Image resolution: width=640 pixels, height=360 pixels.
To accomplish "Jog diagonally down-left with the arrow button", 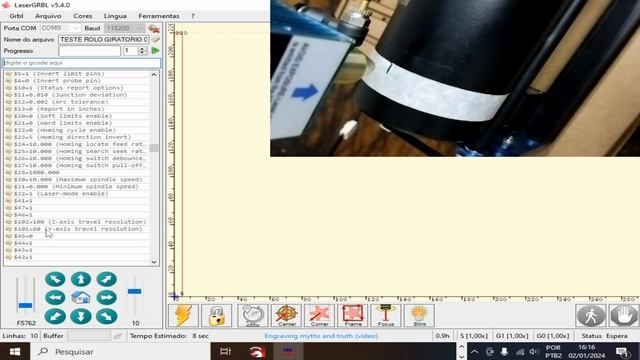I will coord(55,316).
